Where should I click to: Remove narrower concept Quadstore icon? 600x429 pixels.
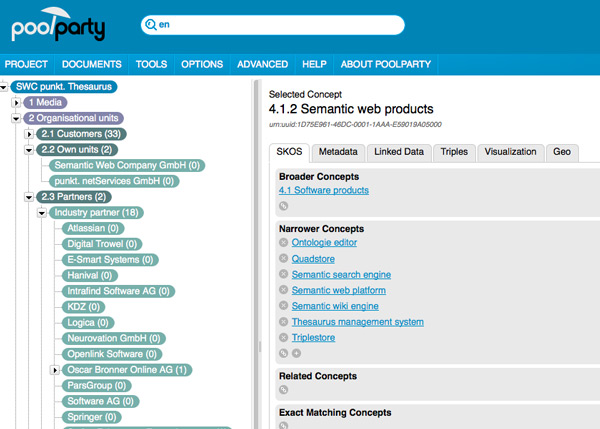284,258
